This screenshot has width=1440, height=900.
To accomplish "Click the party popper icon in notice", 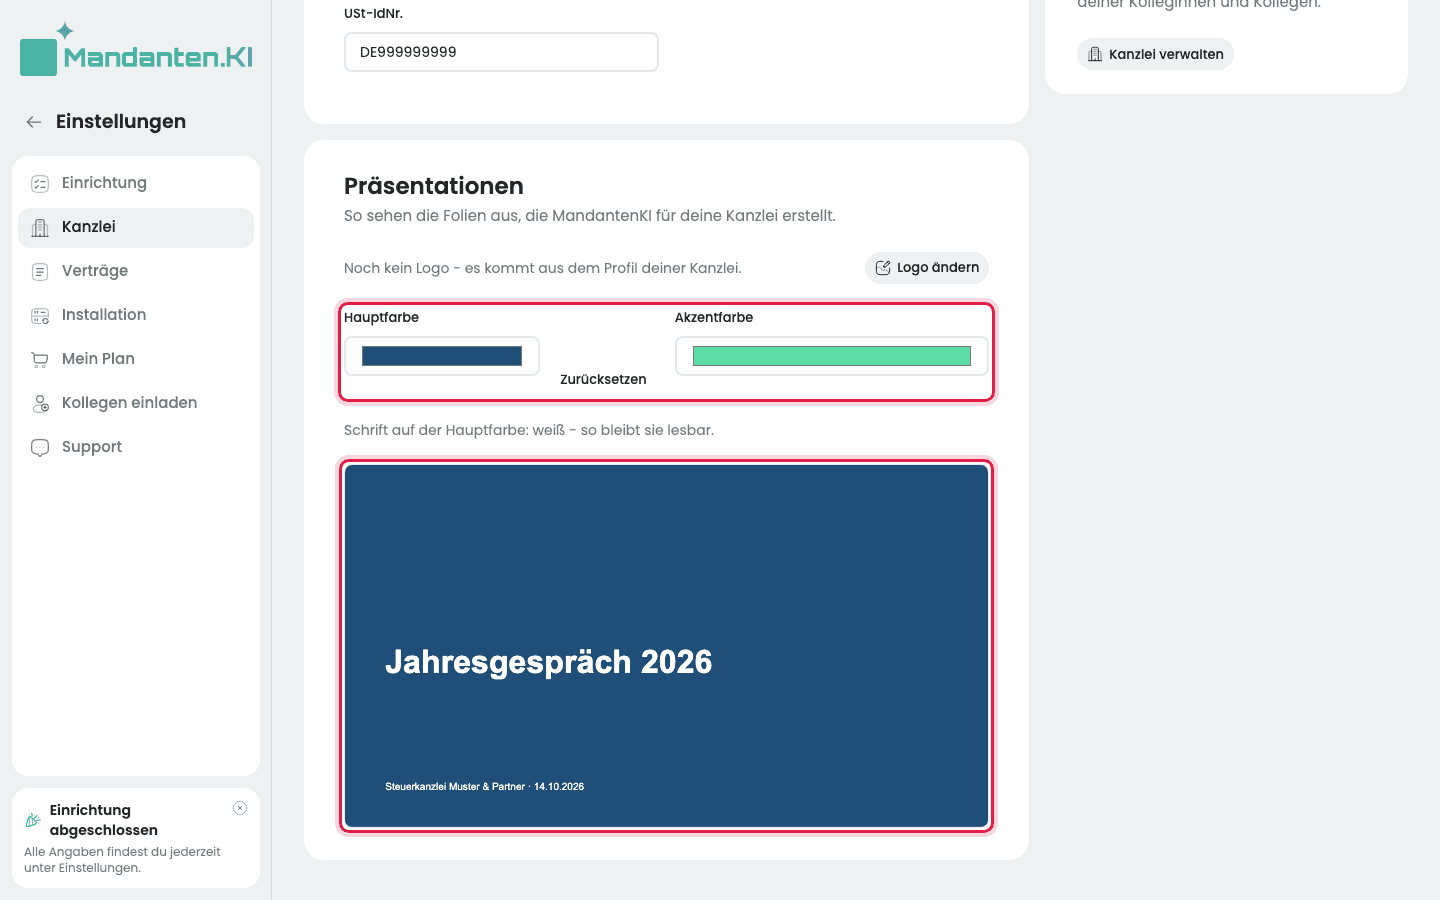I will coord(33,820).
